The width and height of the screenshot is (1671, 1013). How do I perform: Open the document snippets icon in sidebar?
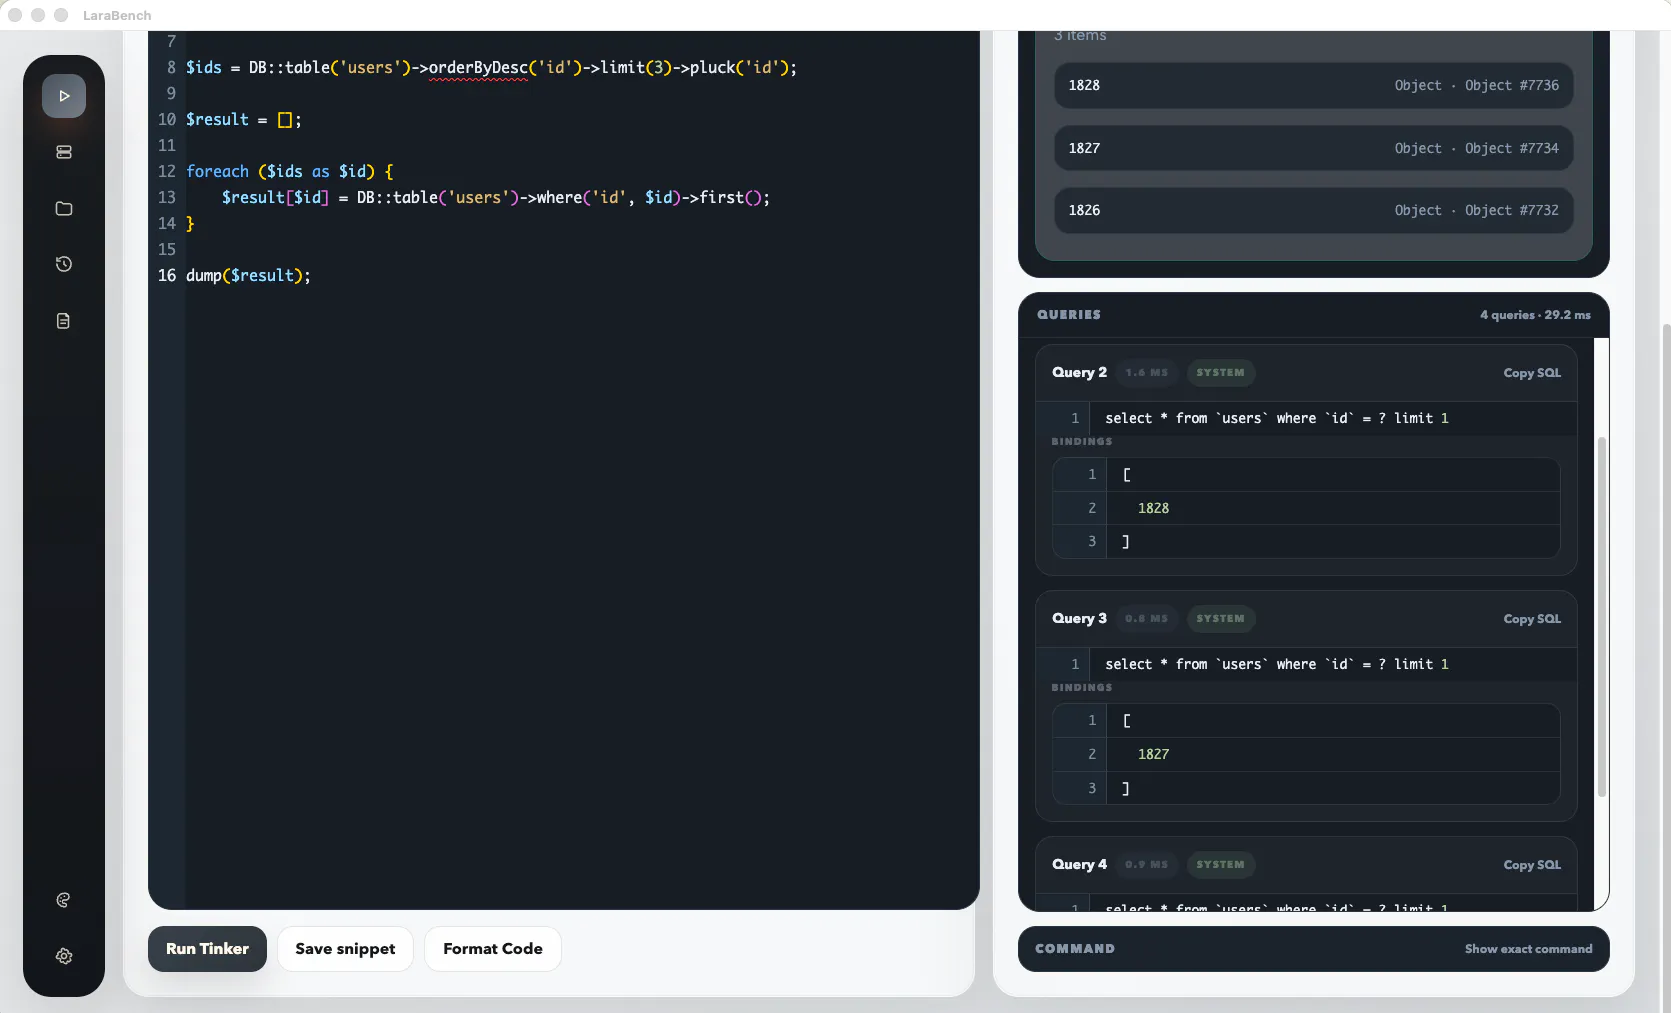(x=64, y=321)
